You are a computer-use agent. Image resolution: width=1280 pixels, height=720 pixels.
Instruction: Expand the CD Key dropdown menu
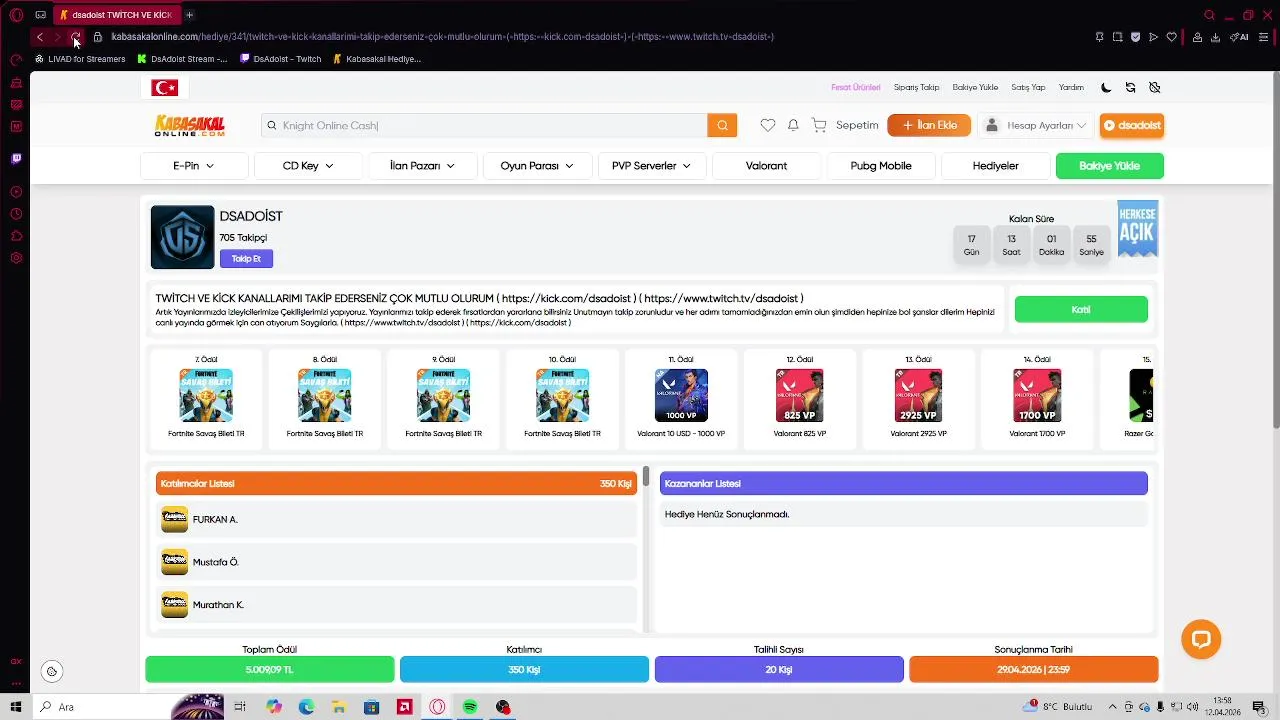pos(308,166)
